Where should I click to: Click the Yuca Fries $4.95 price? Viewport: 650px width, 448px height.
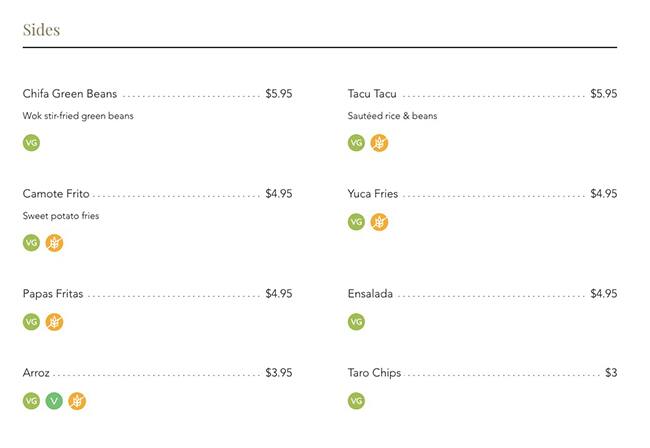(x=603, y=194)
